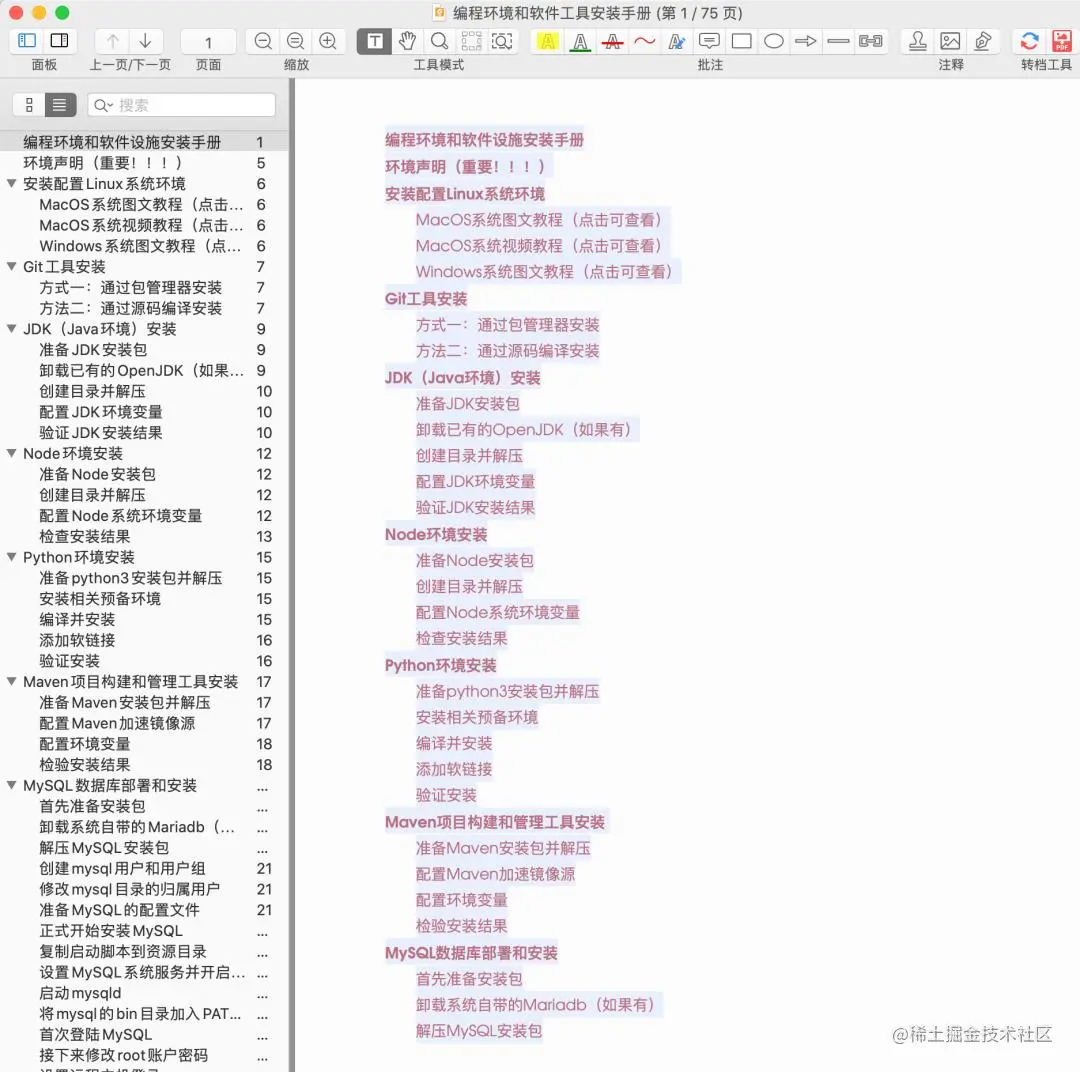
Task: Select the Text tool mode
Action: point(375,41)
